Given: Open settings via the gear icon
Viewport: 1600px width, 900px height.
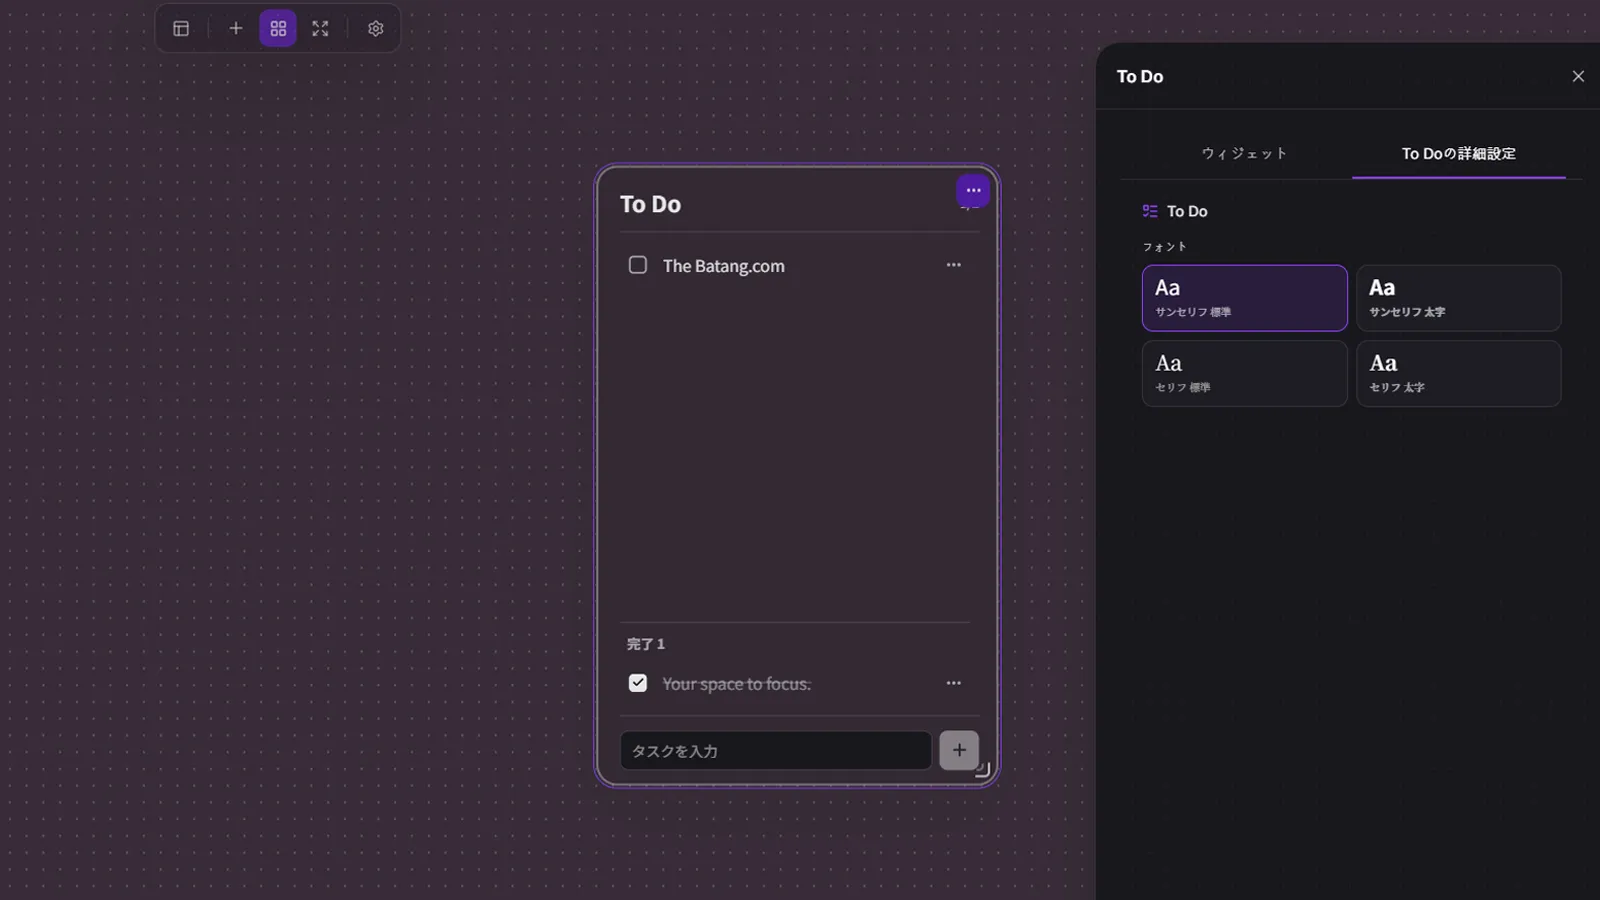Looking at the screenshot, I should [376, 28].
